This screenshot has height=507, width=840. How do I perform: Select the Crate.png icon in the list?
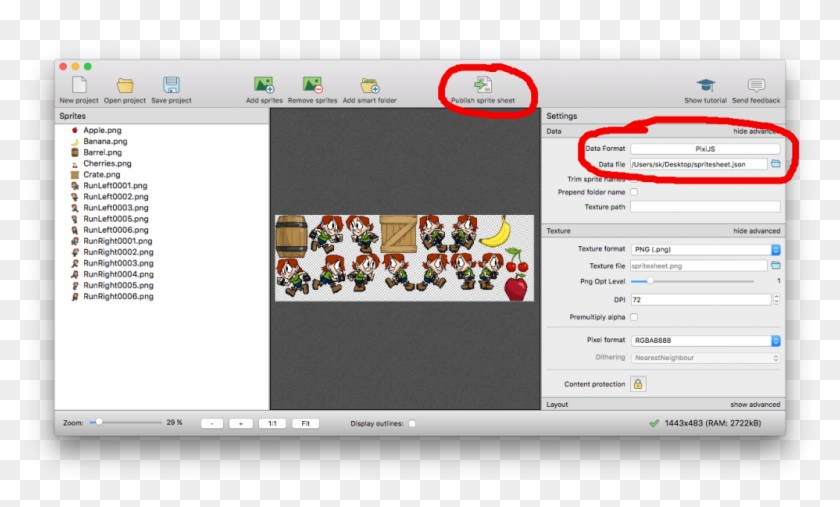pos(75,175)
